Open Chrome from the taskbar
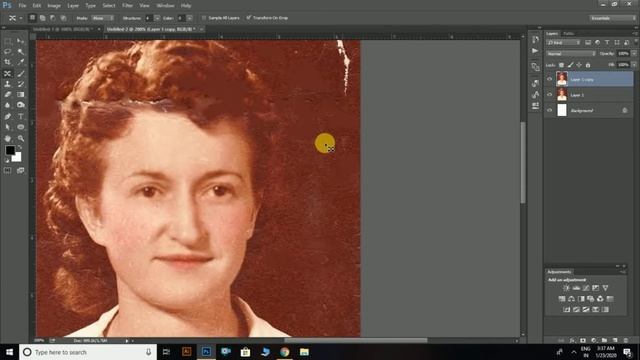The width and height of the screenshot is (640, 360). point(284,352)
